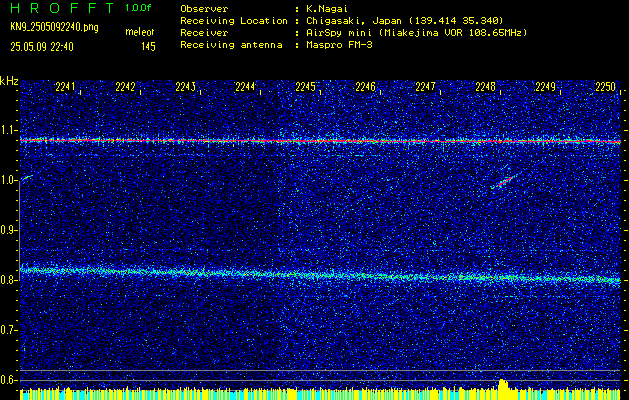Click the 2244 time marker
629x400 pixels.
tap(245, 87)
